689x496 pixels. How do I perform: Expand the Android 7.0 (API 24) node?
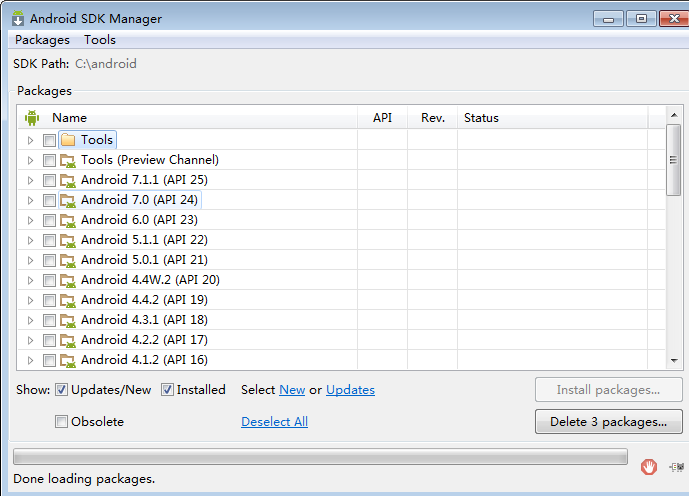click(x=30, y=200)
